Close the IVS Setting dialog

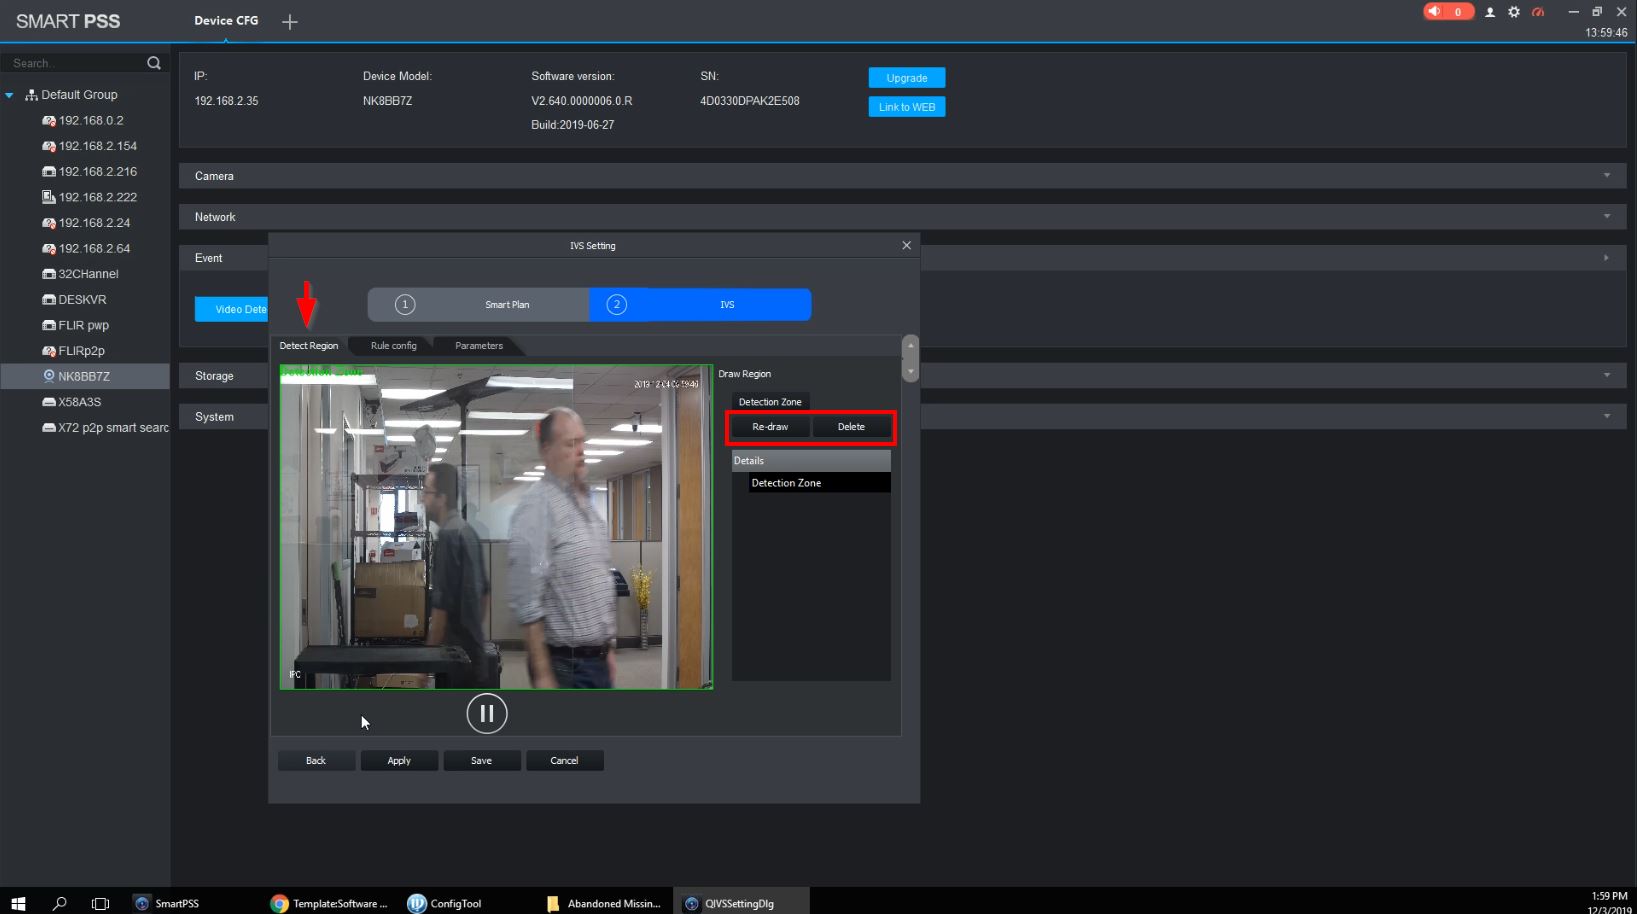pos(906,245)
